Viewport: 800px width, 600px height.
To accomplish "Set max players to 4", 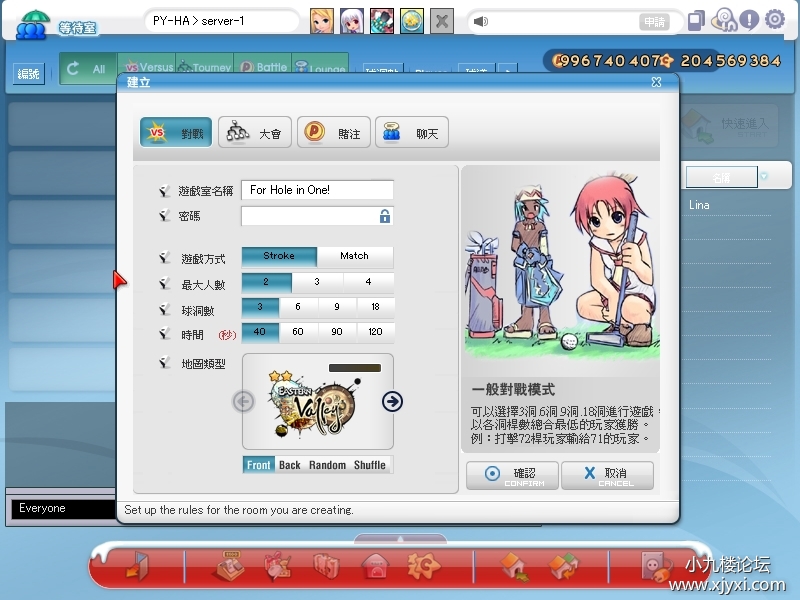I will [368, 283].
